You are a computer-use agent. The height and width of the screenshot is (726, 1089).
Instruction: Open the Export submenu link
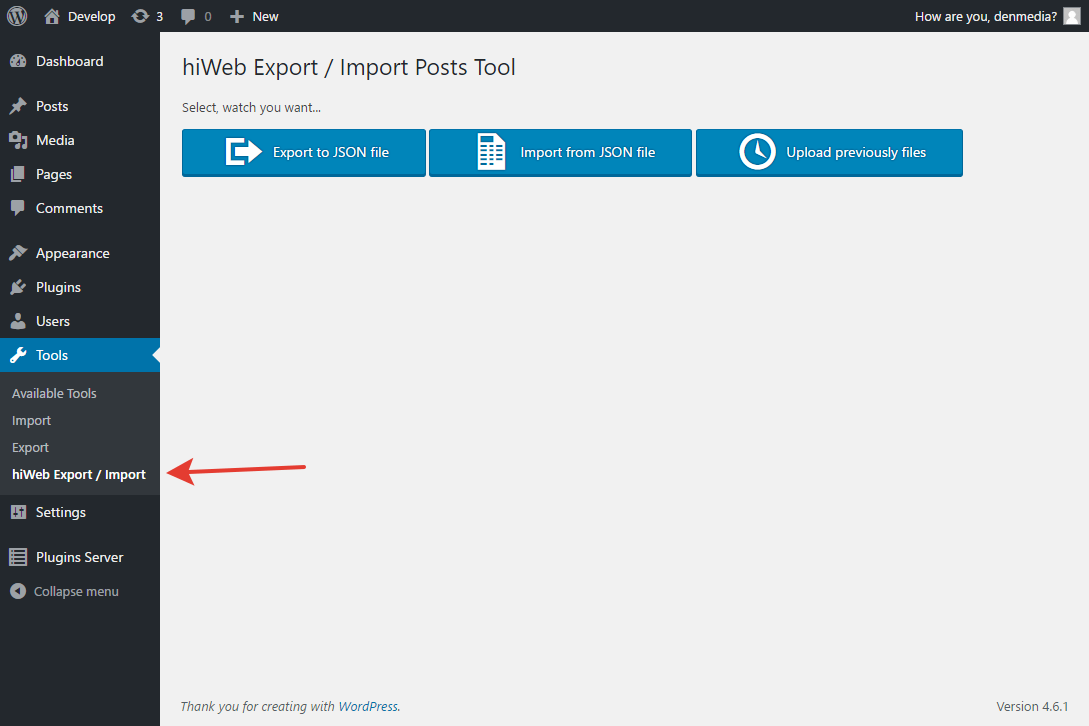coord(31,447)
